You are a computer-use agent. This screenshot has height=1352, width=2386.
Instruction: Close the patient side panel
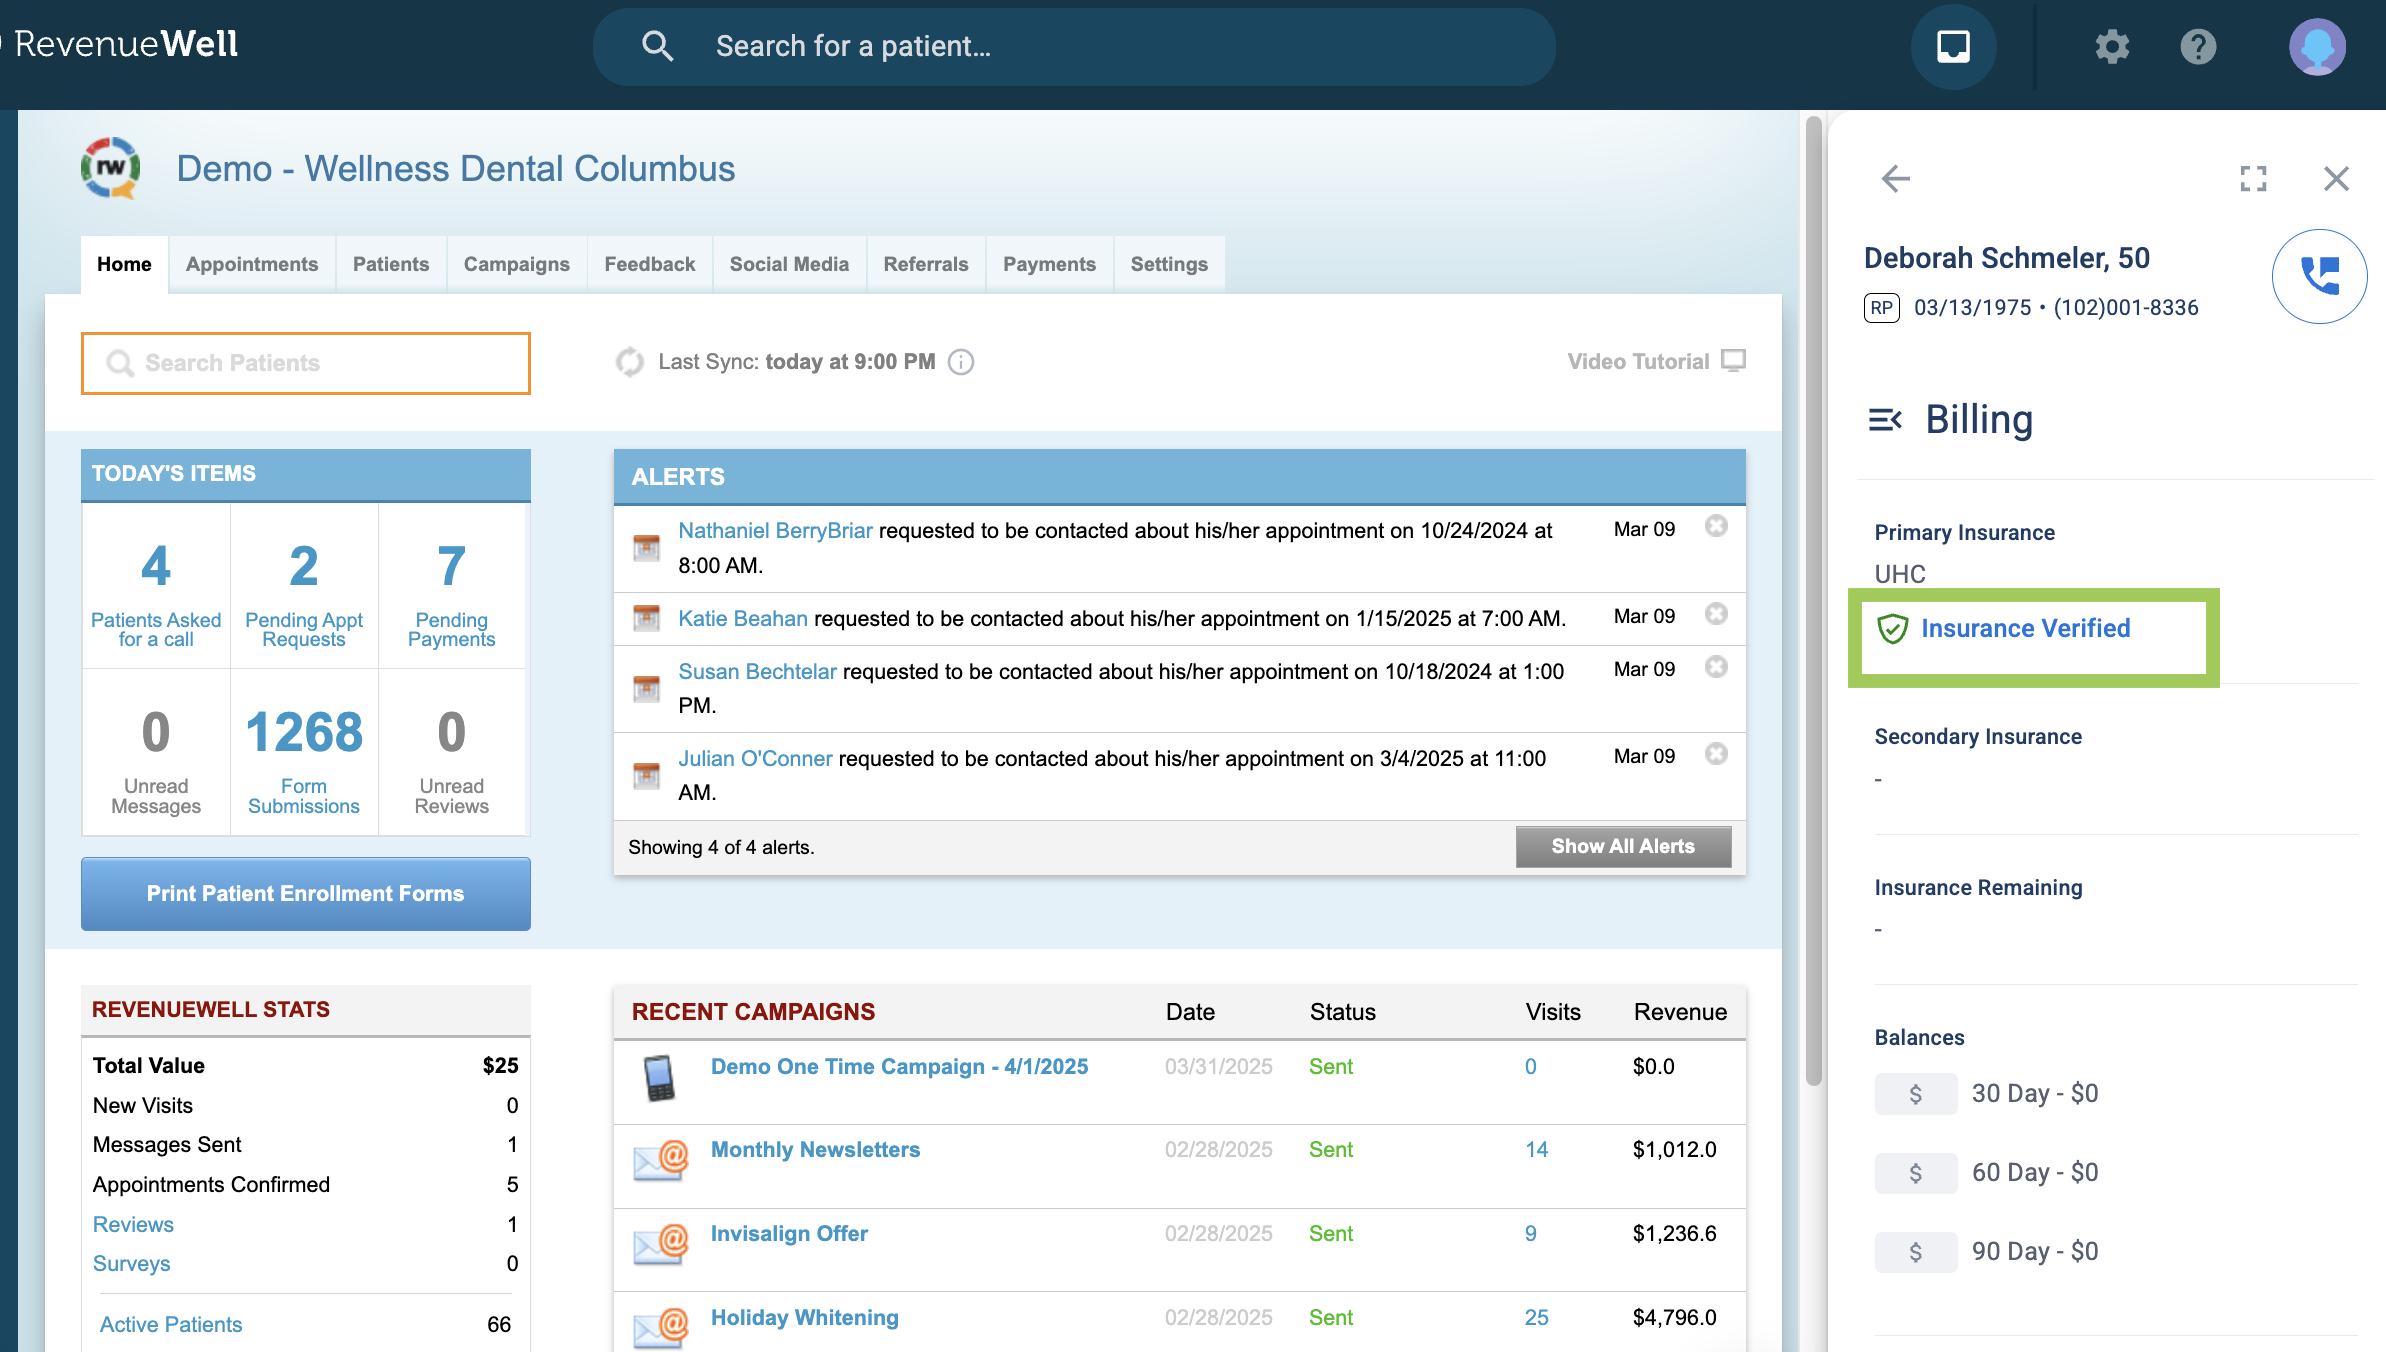2336,179
